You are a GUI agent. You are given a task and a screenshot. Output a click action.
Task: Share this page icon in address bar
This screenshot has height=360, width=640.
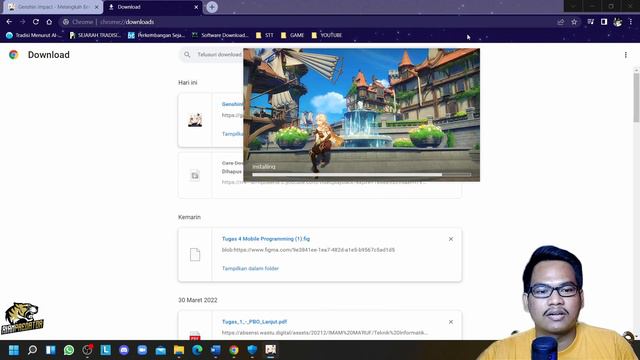(x=561, y=22)
